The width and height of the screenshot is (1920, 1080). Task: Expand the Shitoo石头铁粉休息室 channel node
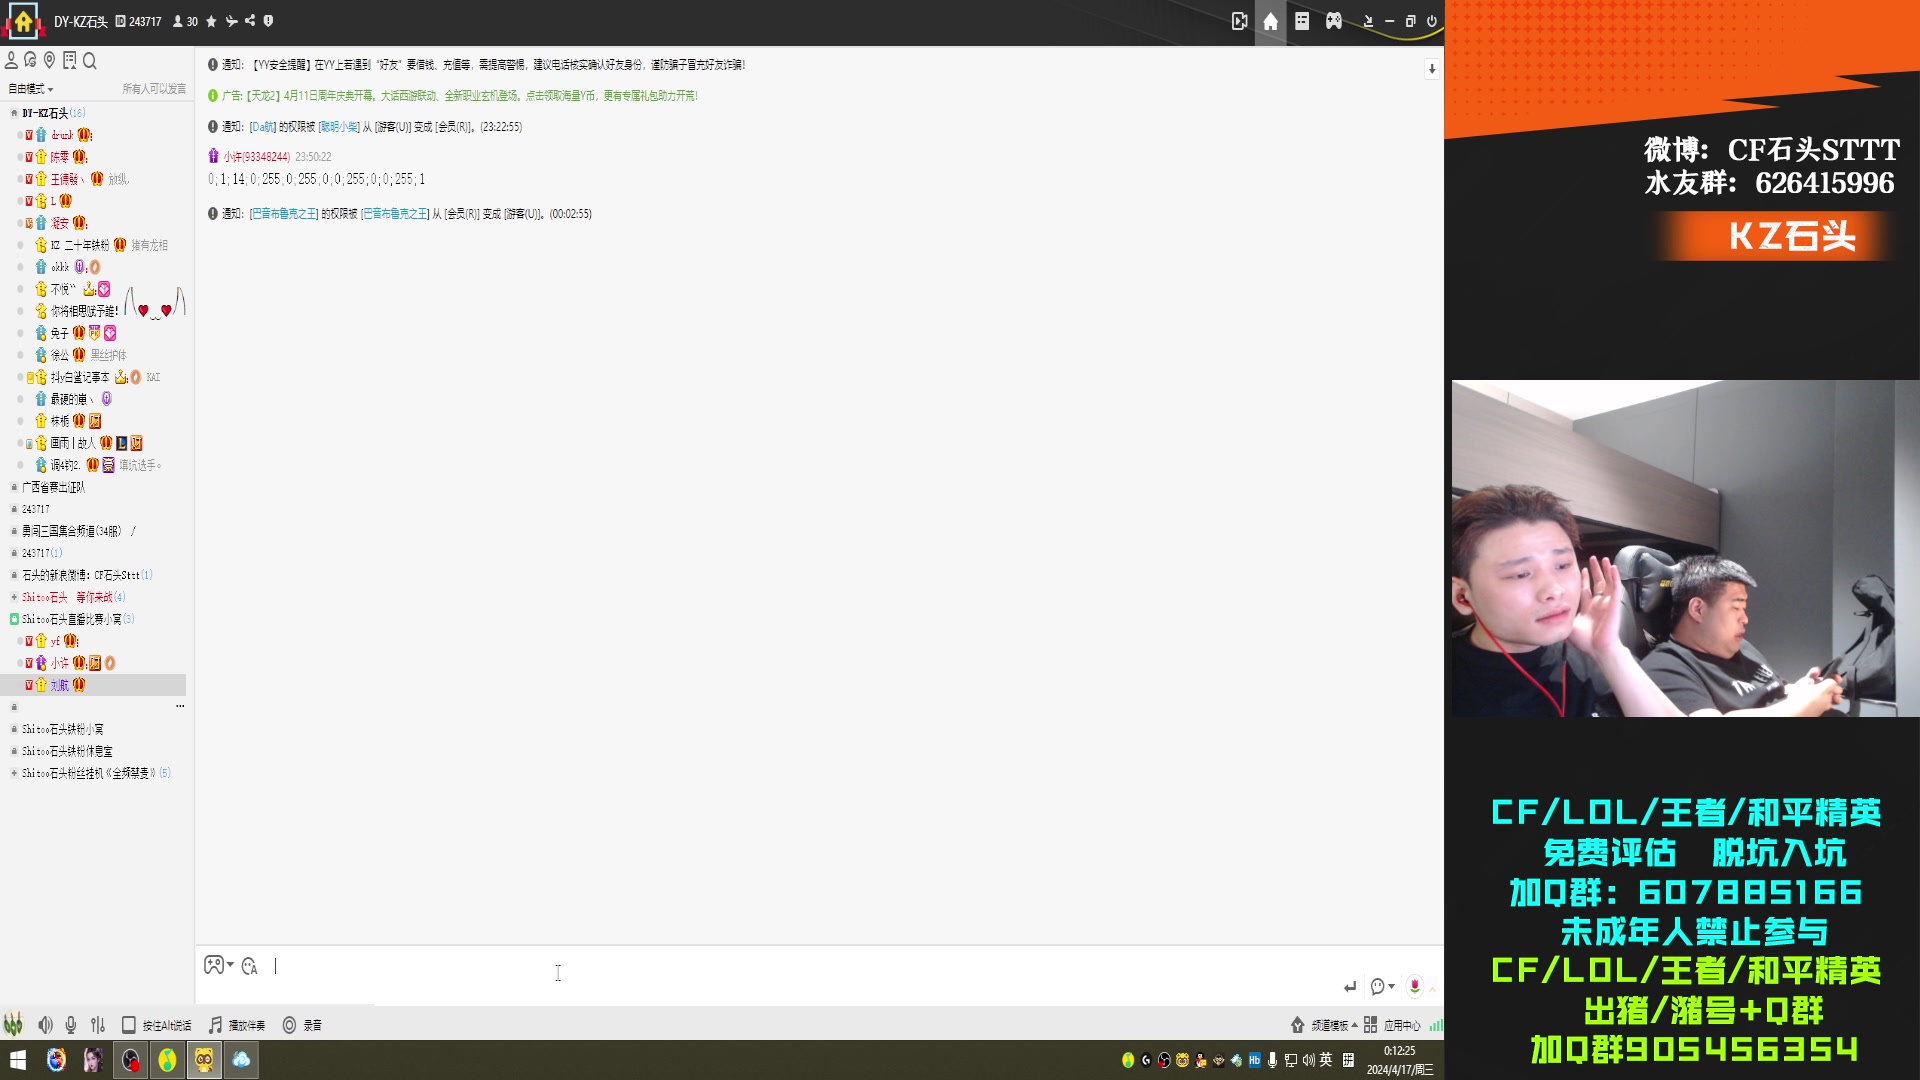[67, 751]
